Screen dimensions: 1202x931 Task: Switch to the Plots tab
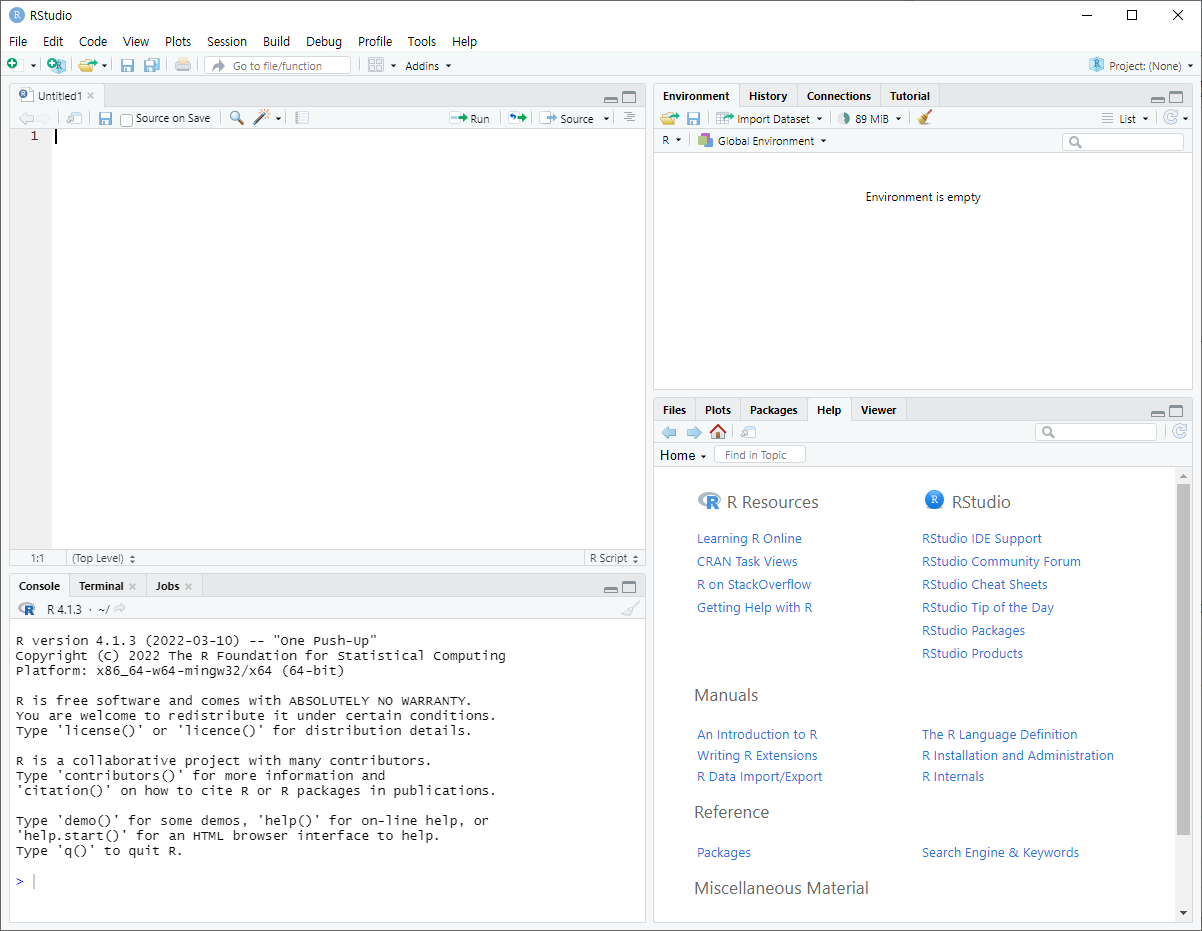tap(718, 410)
